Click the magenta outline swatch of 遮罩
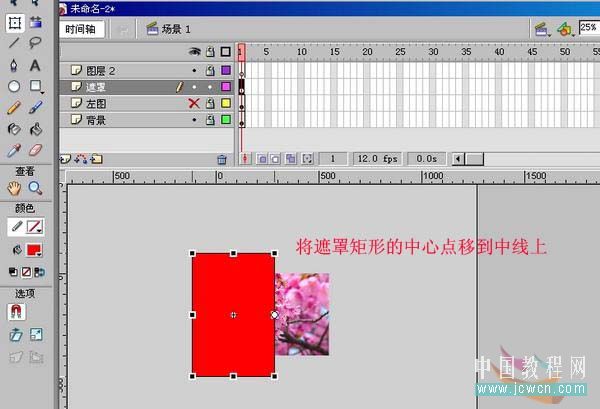 click(226, 87)
